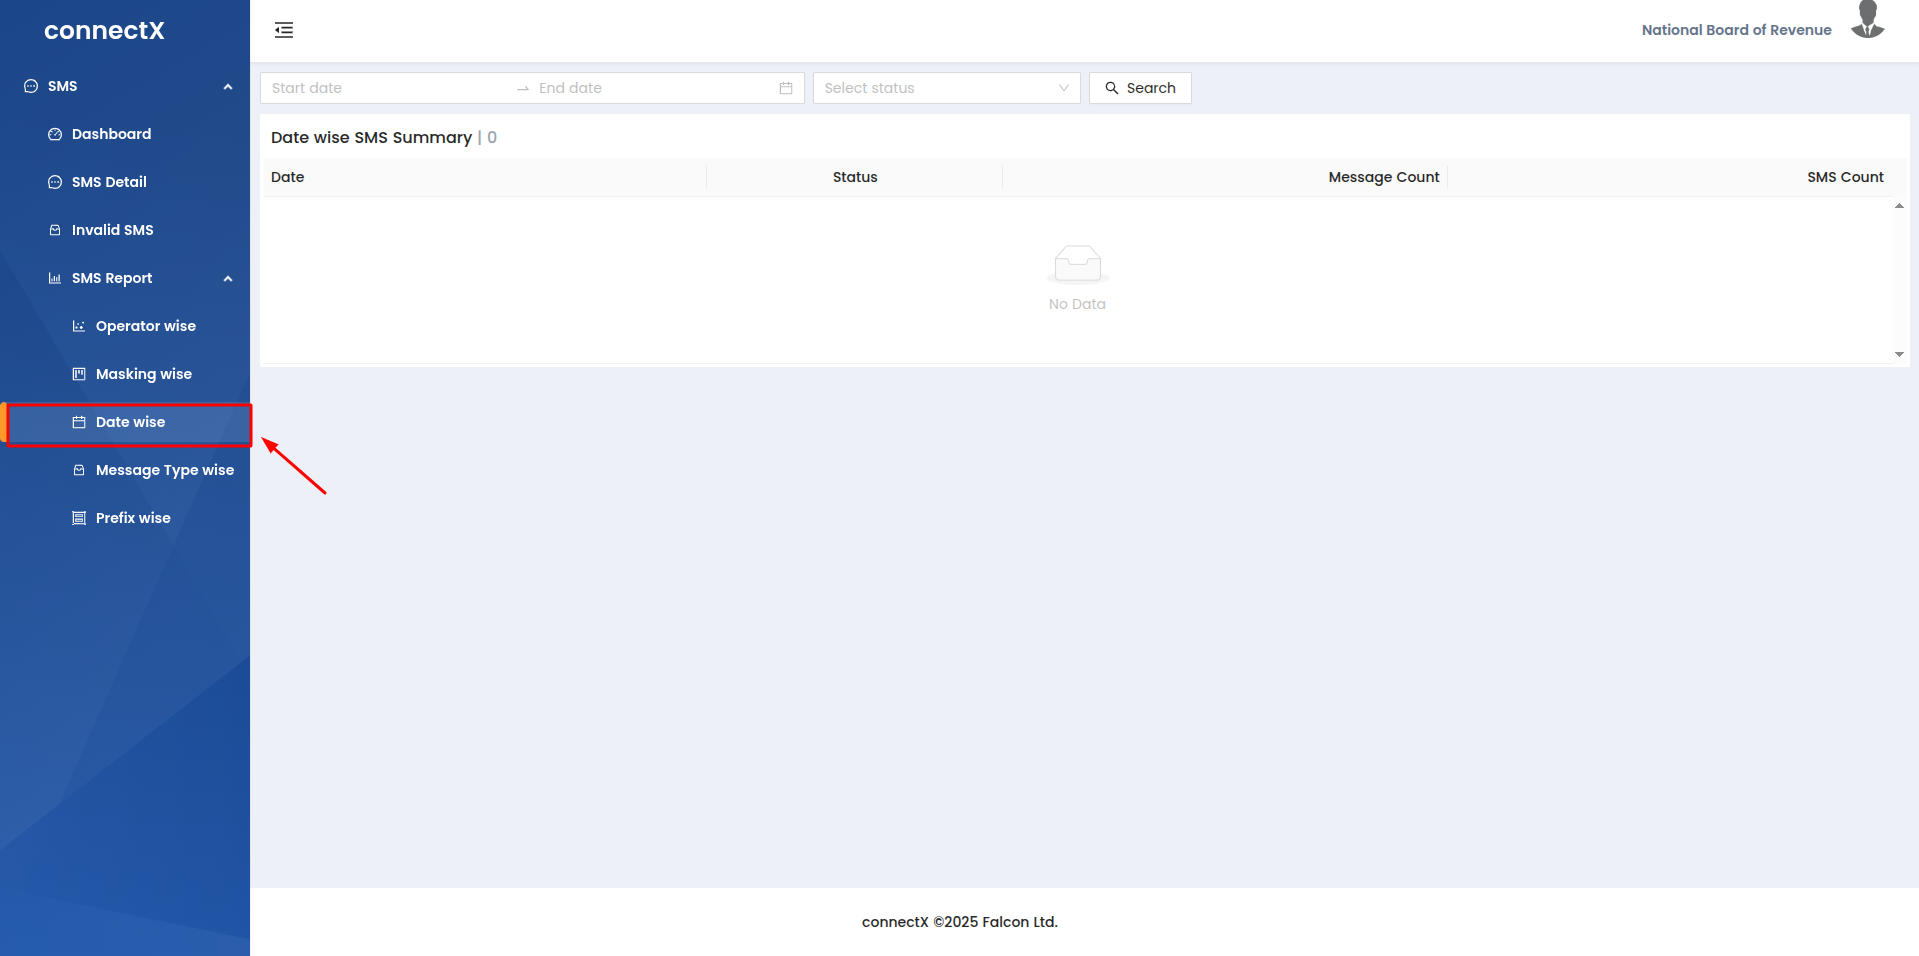This screenshot has width=1919, height=956.
Task: Click the Invalid SMS icon
Action: 55,230
